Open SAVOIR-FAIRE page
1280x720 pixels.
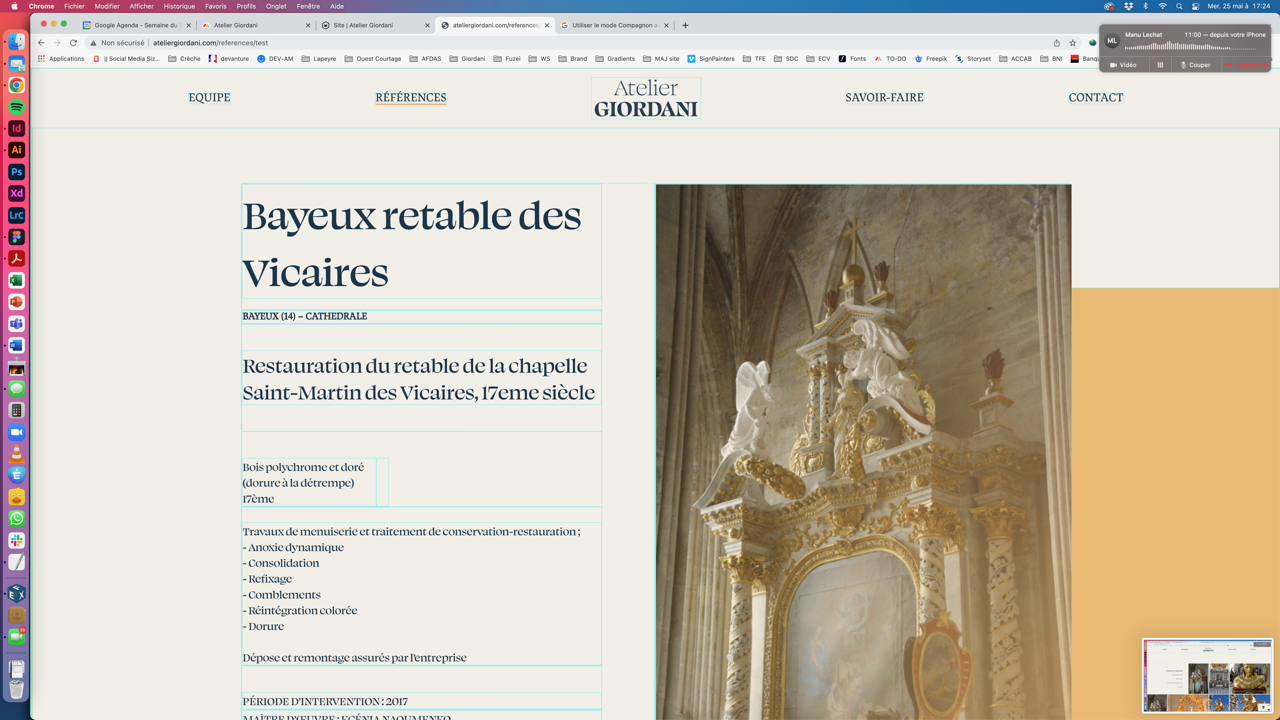(x=884, y=97)
